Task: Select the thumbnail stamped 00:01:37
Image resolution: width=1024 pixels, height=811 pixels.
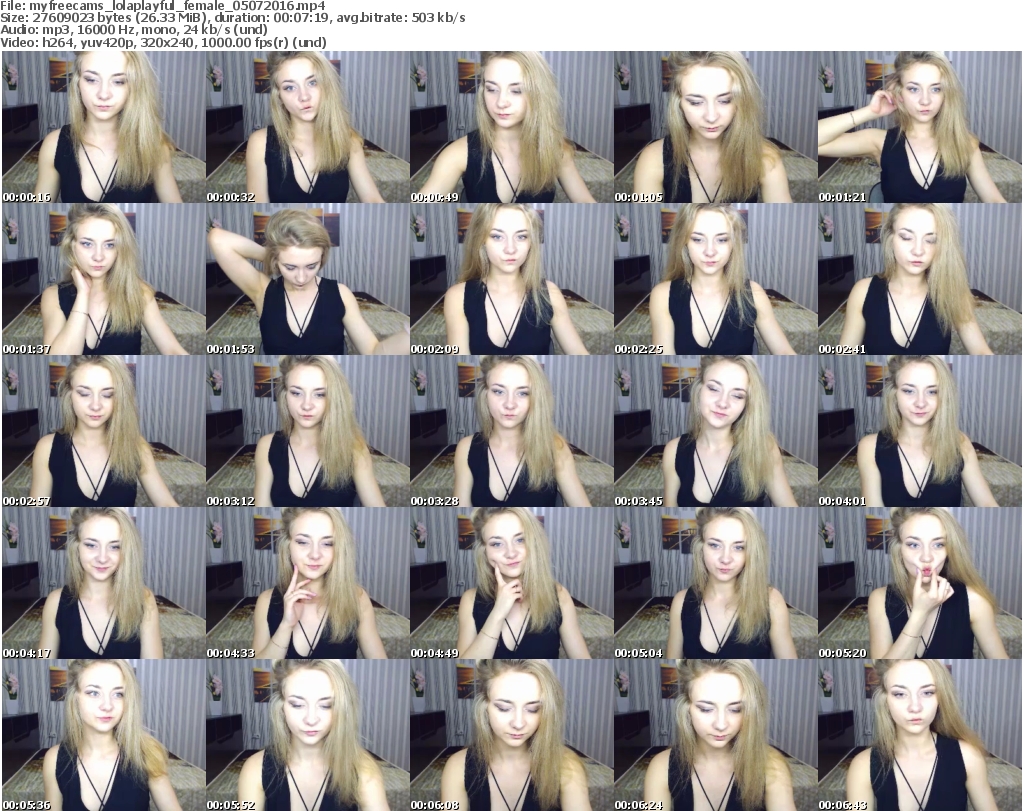Action: pyautogui.click(x=104, y=279)
